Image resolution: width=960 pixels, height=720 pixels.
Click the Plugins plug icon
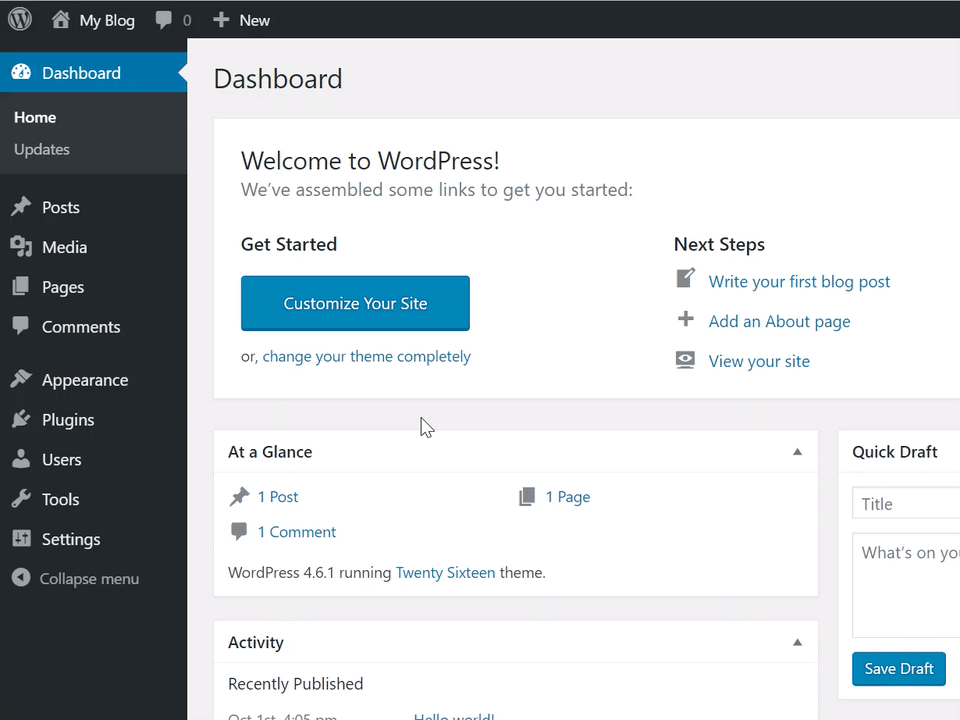(21, 419)
